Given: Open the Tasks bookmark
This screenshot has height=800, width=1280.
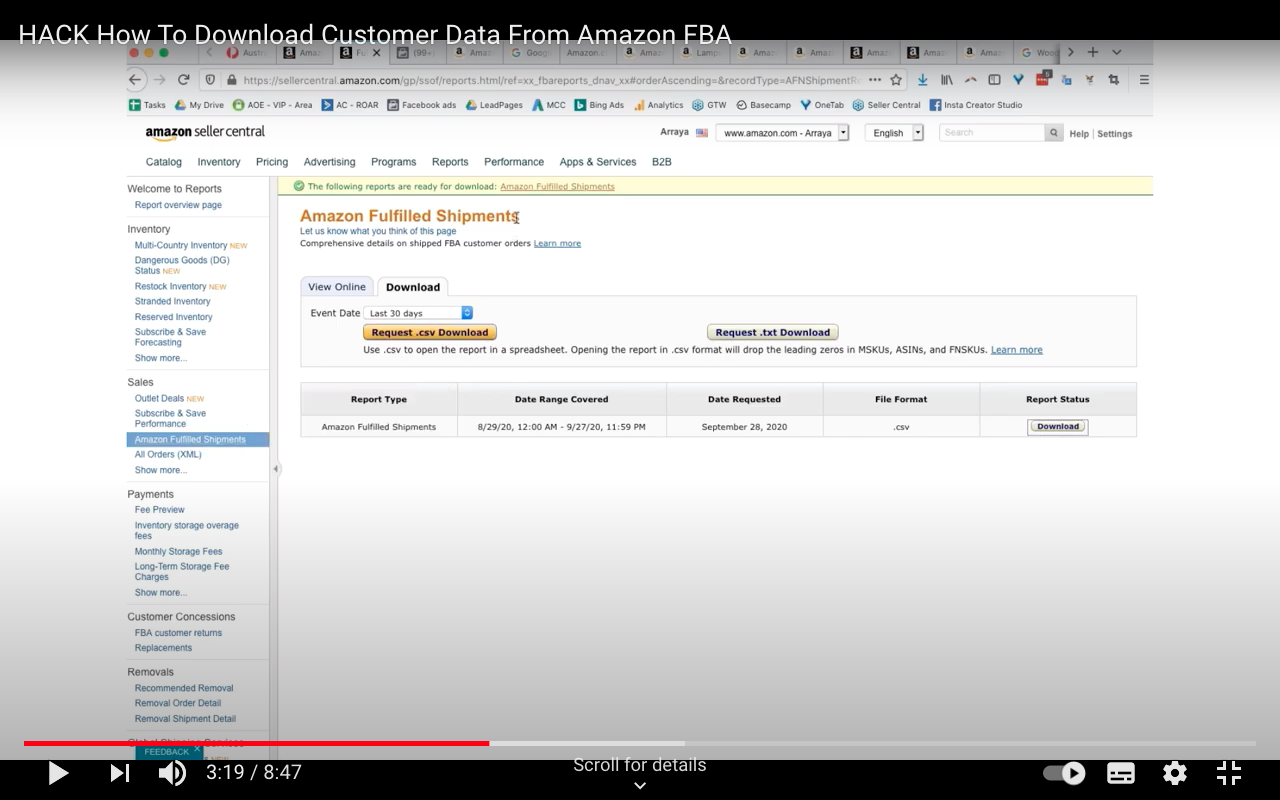Looking at the screenshot, I should click(147, 105).
